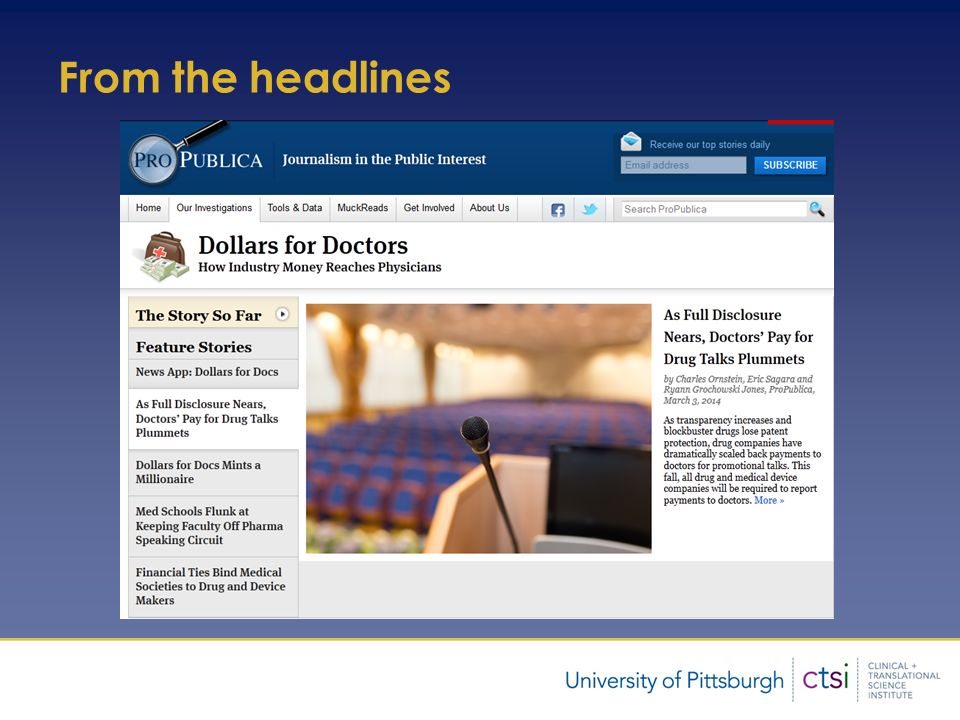This screenshot has height=720, width=960.
Task: Focus the Email address field
Action: point(683,165)
